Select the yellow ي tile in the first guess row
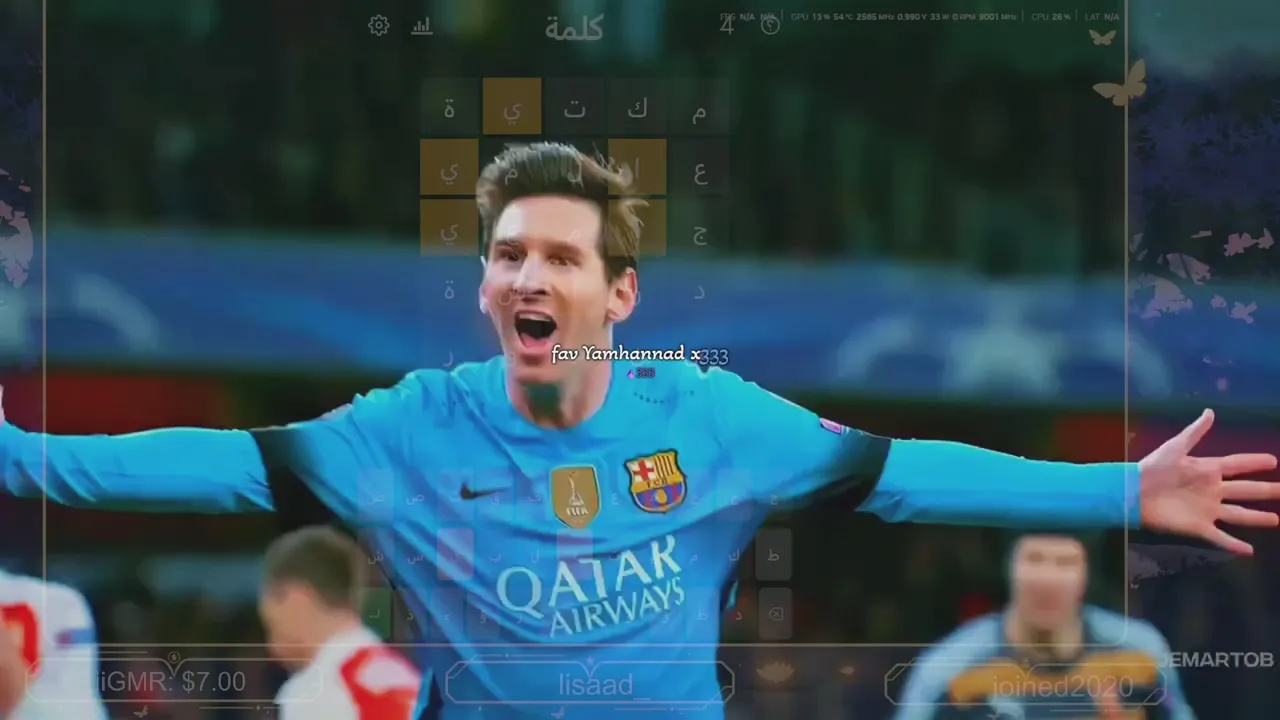Image resolution: width=1280 pixels, height=720 pixels. (512, 107)
